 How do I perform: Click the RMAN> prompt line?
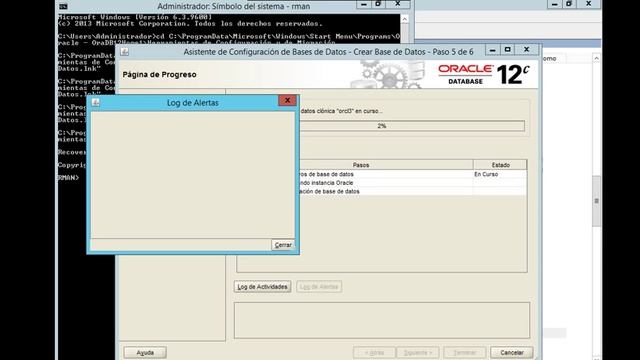[69, 178]
